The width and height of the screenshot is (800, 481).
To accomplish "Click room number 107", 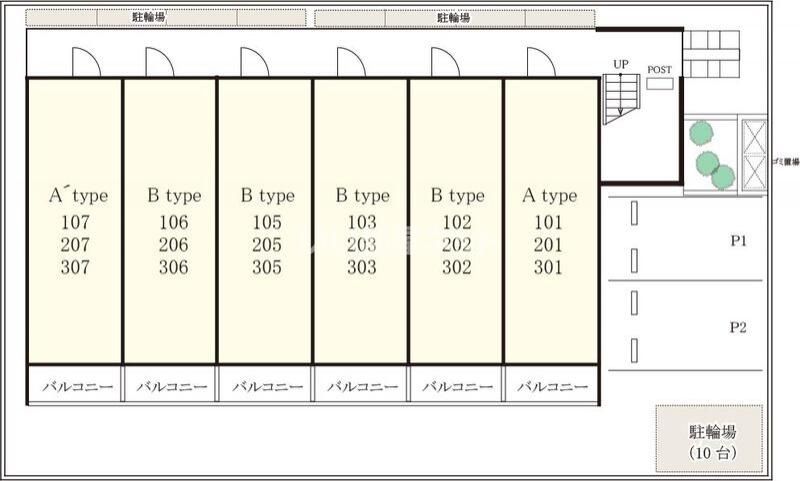I will tap(75, 222).
